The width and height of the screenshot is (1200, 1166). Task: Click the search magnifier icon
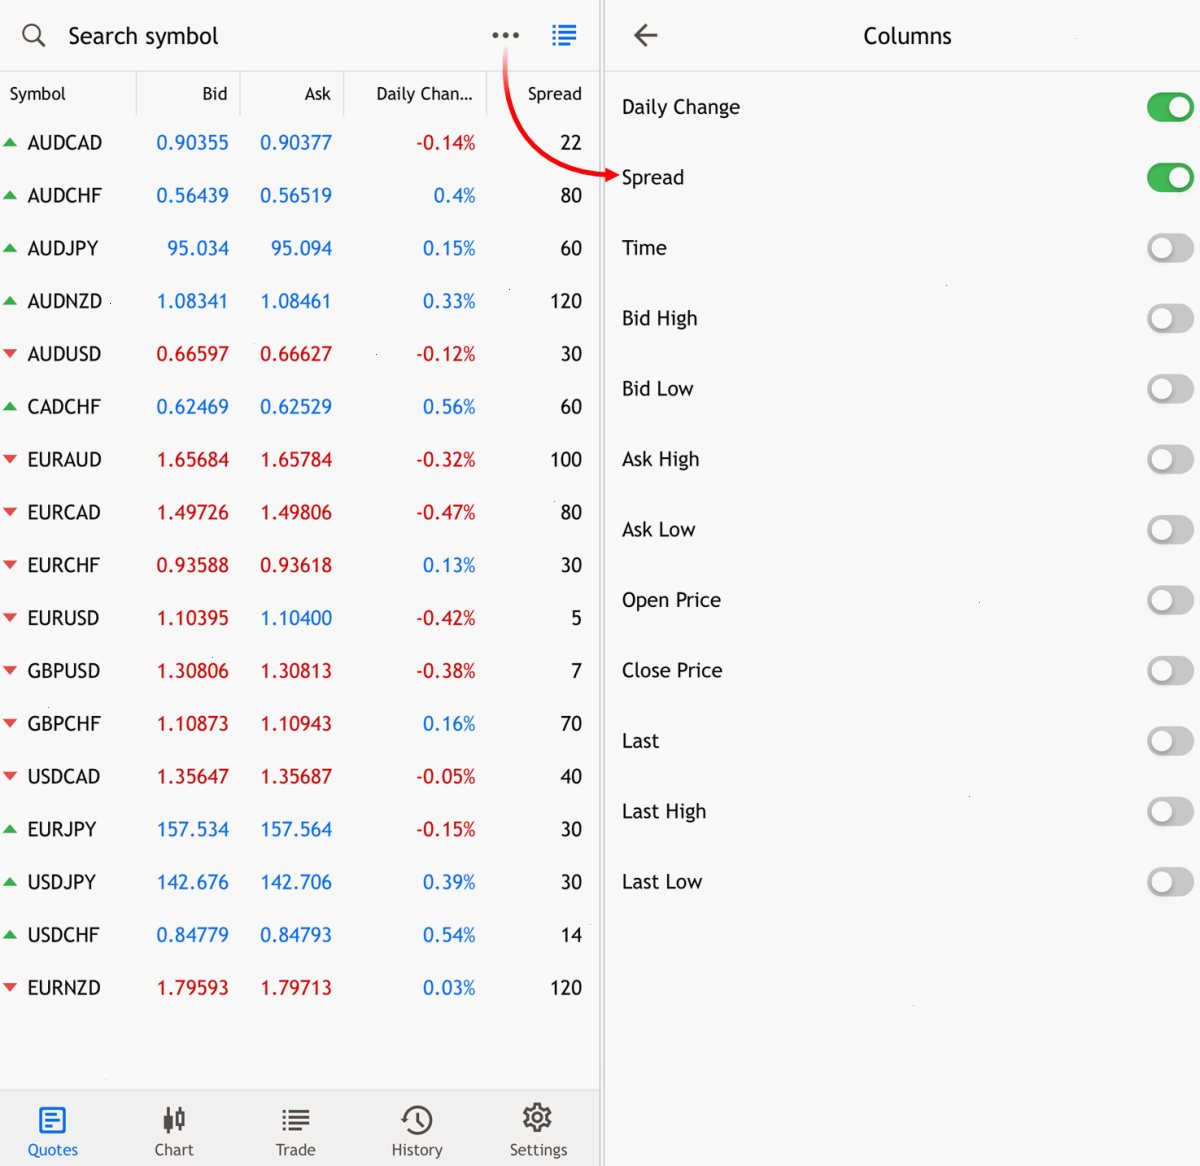click(x=34, y=36)
